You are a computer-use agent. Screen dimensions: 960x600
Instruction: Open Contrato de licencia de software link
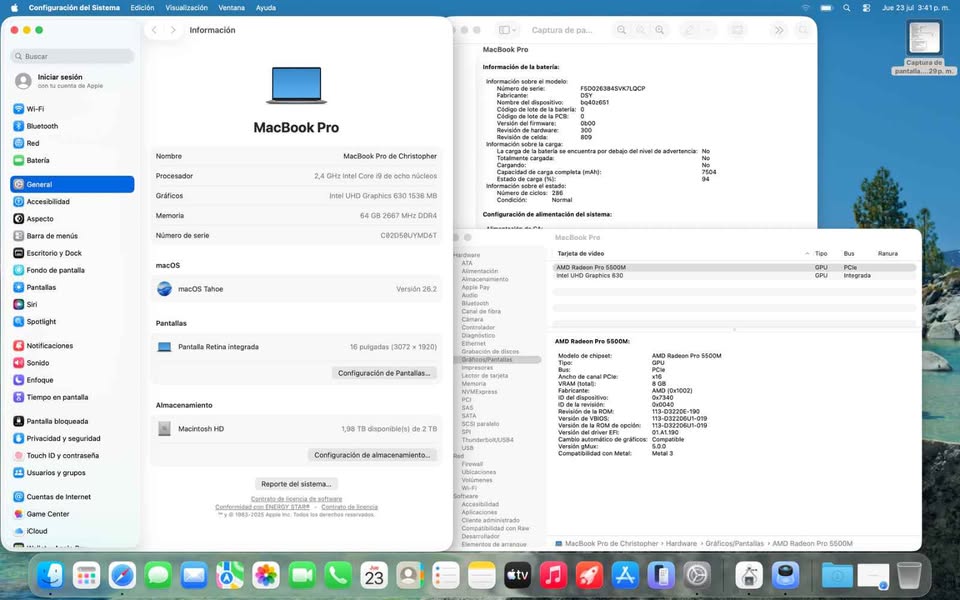[296, 499]
